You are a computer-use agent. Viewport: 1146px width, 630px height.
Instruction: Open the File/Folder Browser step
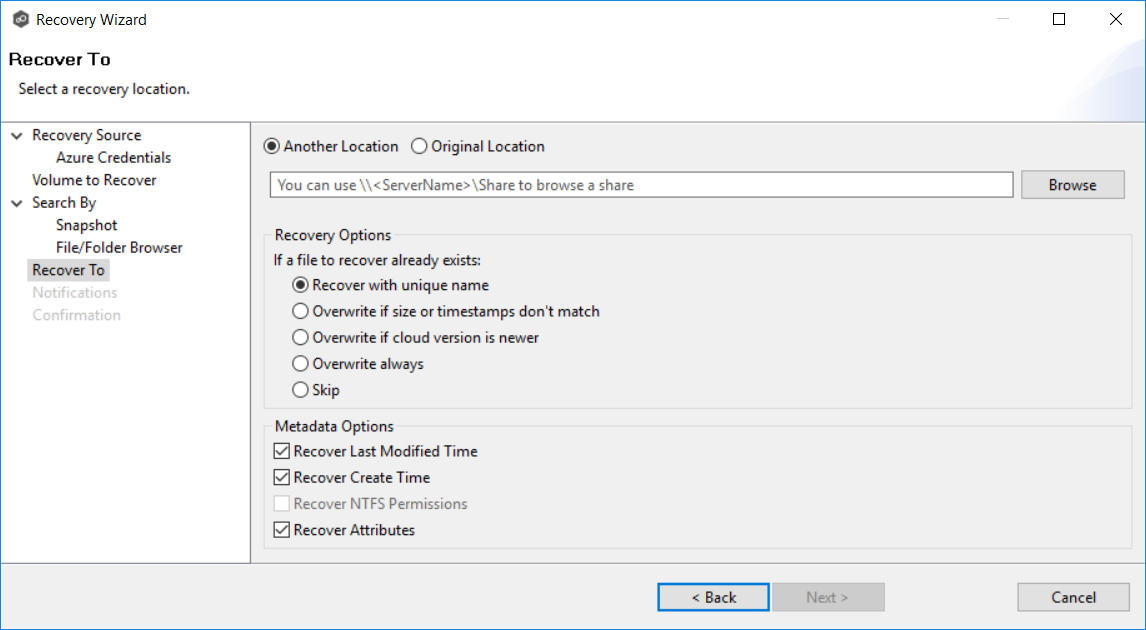pyautogui.click(x=119, y=248)
